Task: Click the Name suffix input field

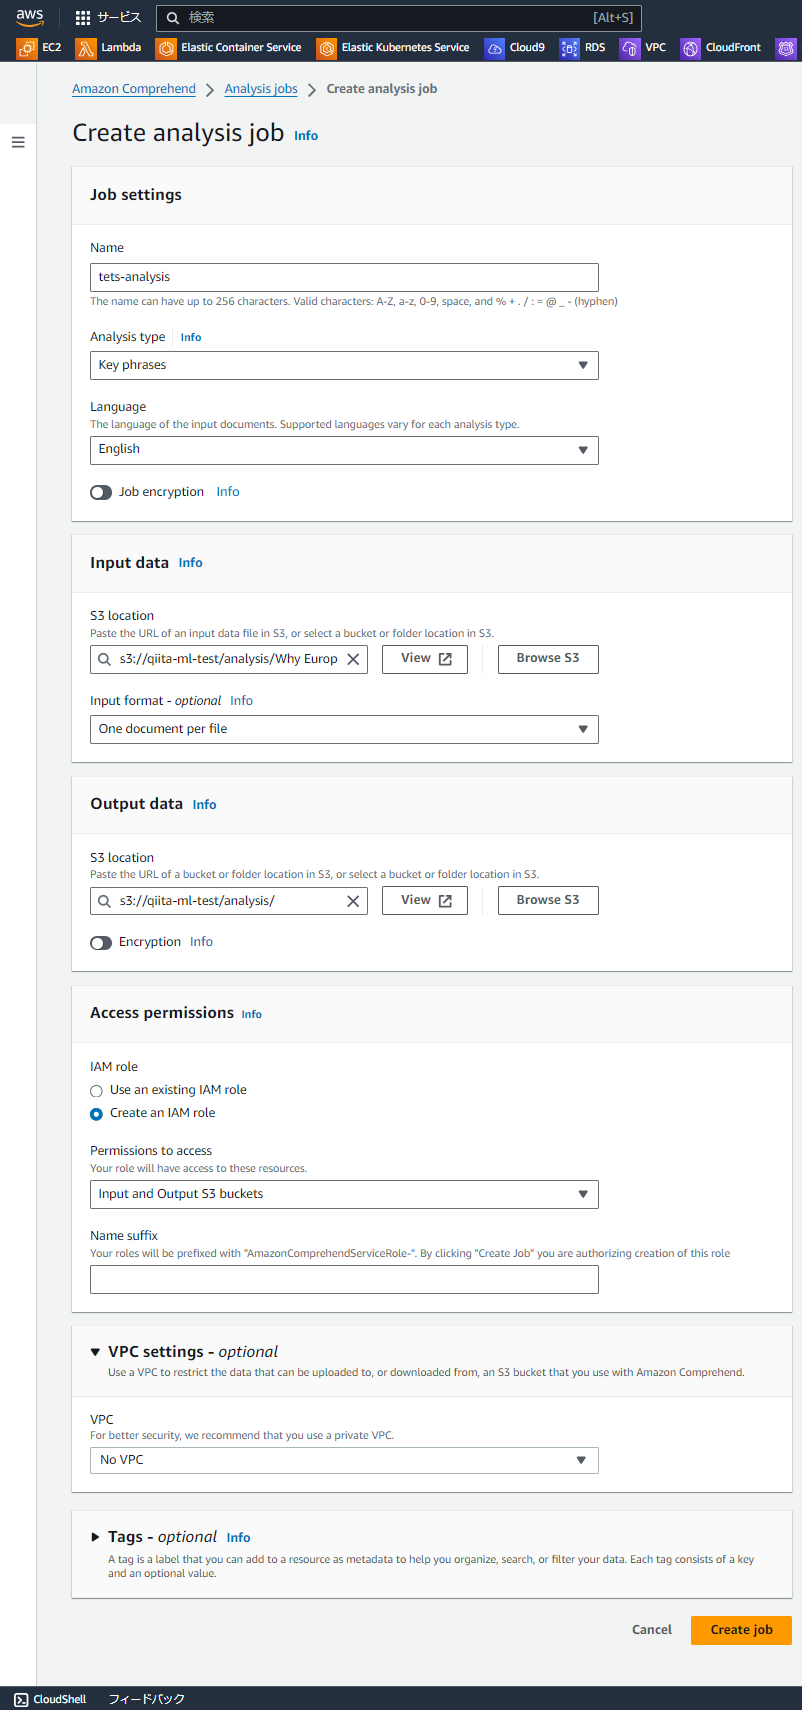Action: coord(344,1279)
